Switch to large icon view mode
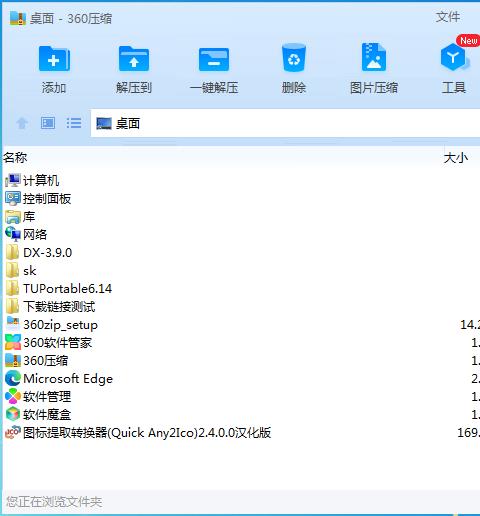Screen dimensions: 480x516 point(48,123)
